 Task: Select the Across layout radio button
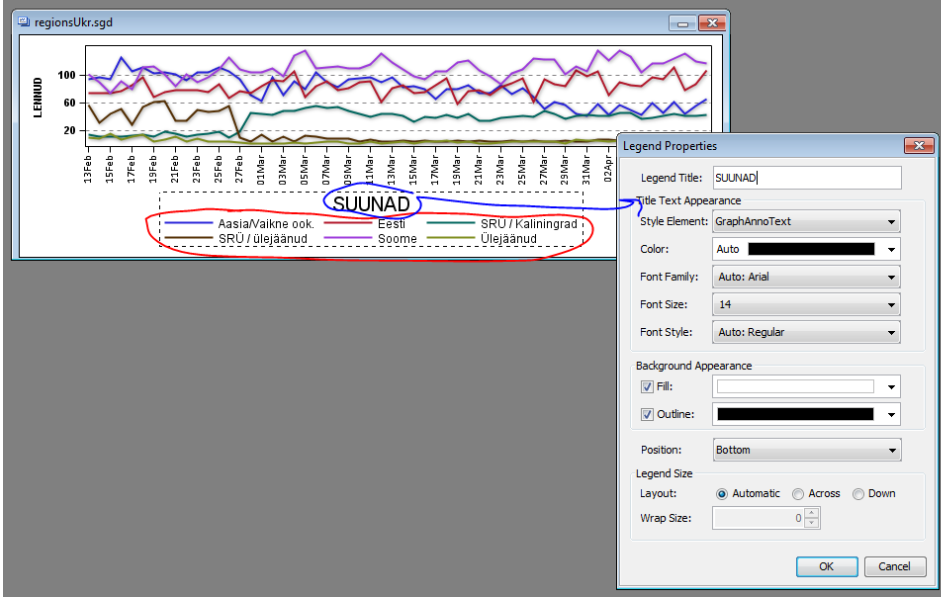(x=797, y=493)
